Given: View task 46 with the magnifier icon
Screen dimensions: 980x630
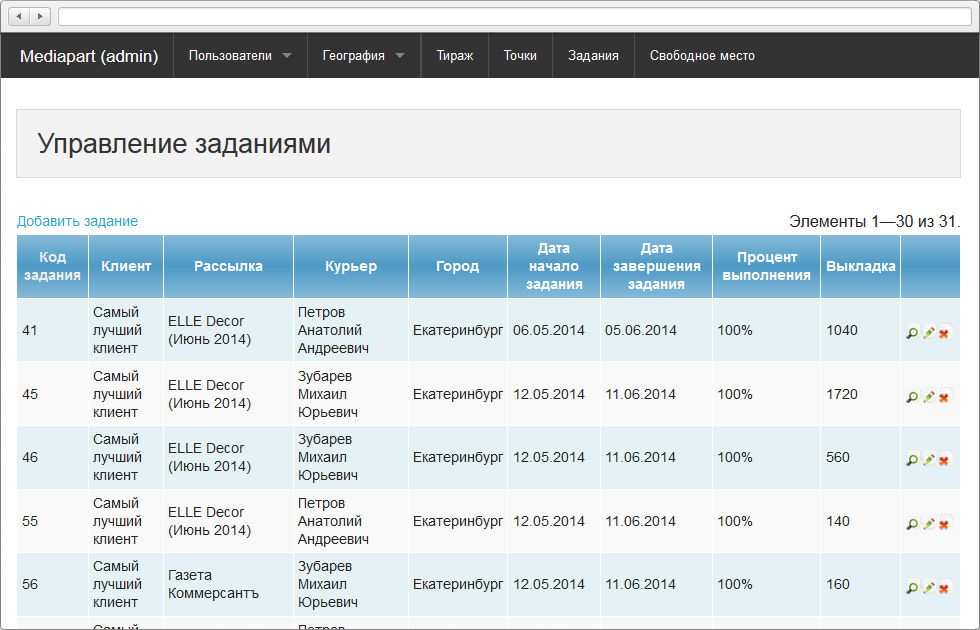Looking at the screenshot, I should [x=912, y=460].
